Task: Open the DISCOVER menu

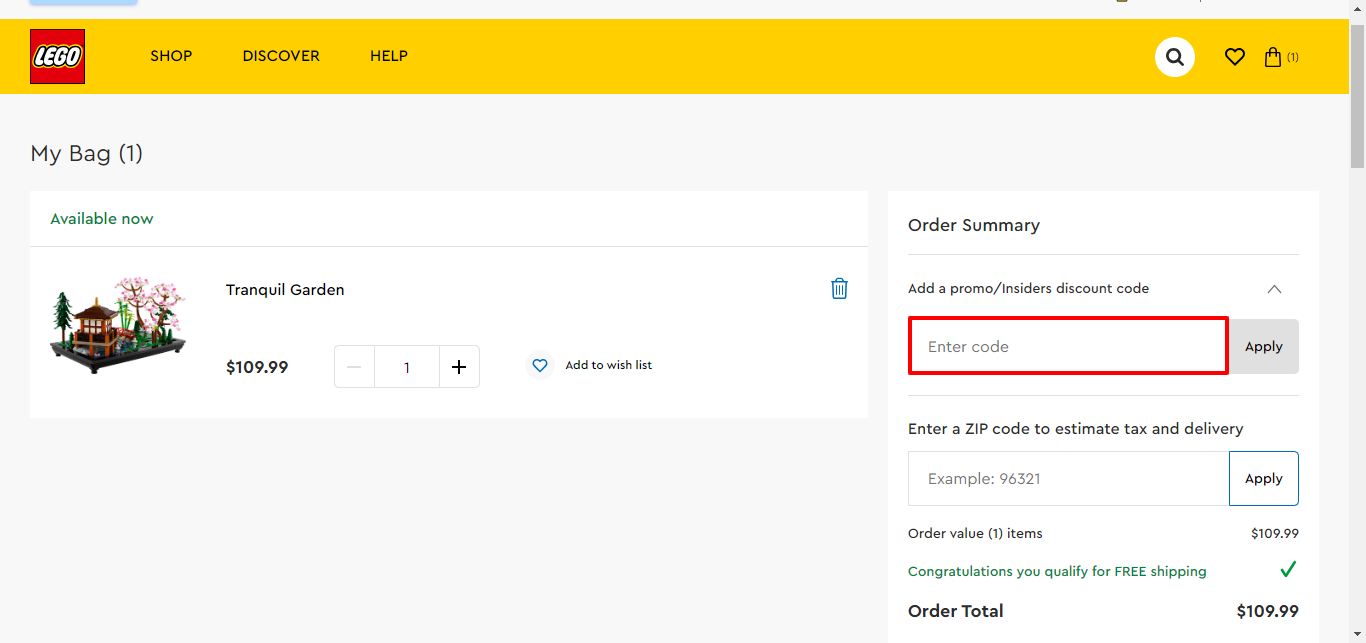Action: coord(281,56)
